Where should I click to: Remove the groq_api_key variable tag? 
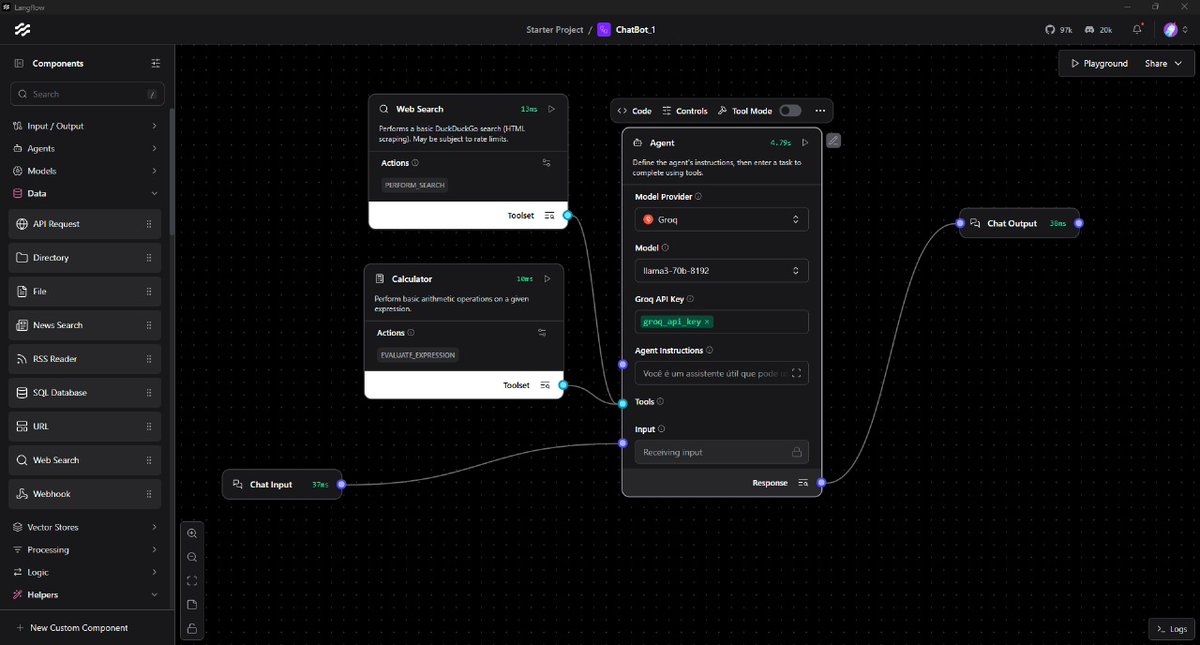[x=707, y=322]
